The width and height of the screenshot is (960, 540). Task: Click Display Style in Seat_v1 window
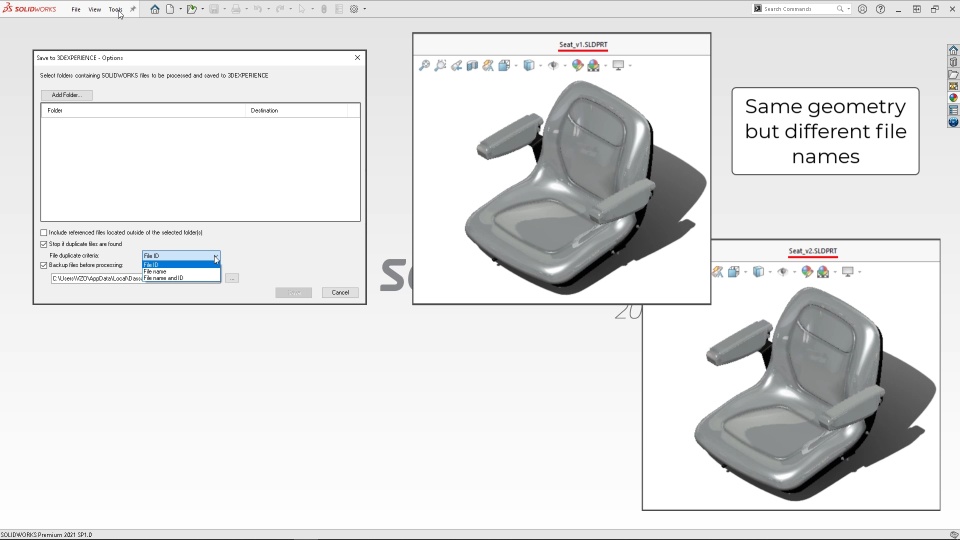529,65
